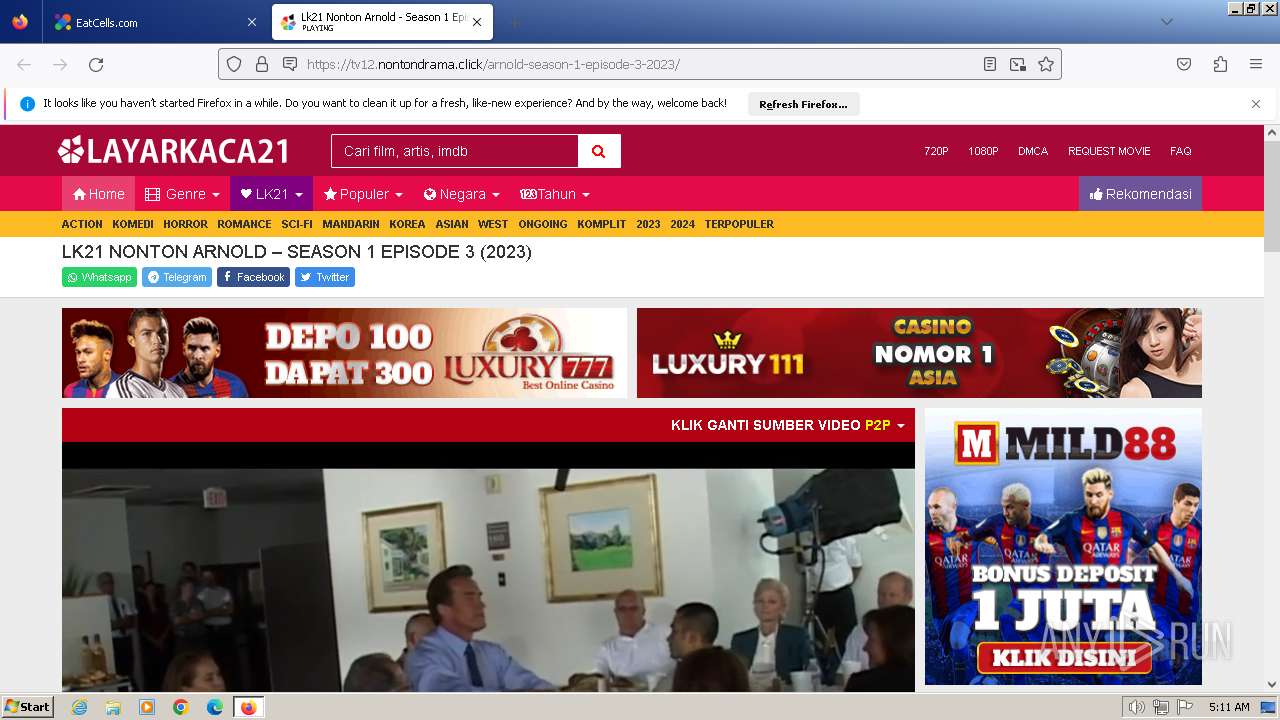Select the KOMEDI category
The width and height of the screenshot is (1280, 720).
[x=133, y=224]
